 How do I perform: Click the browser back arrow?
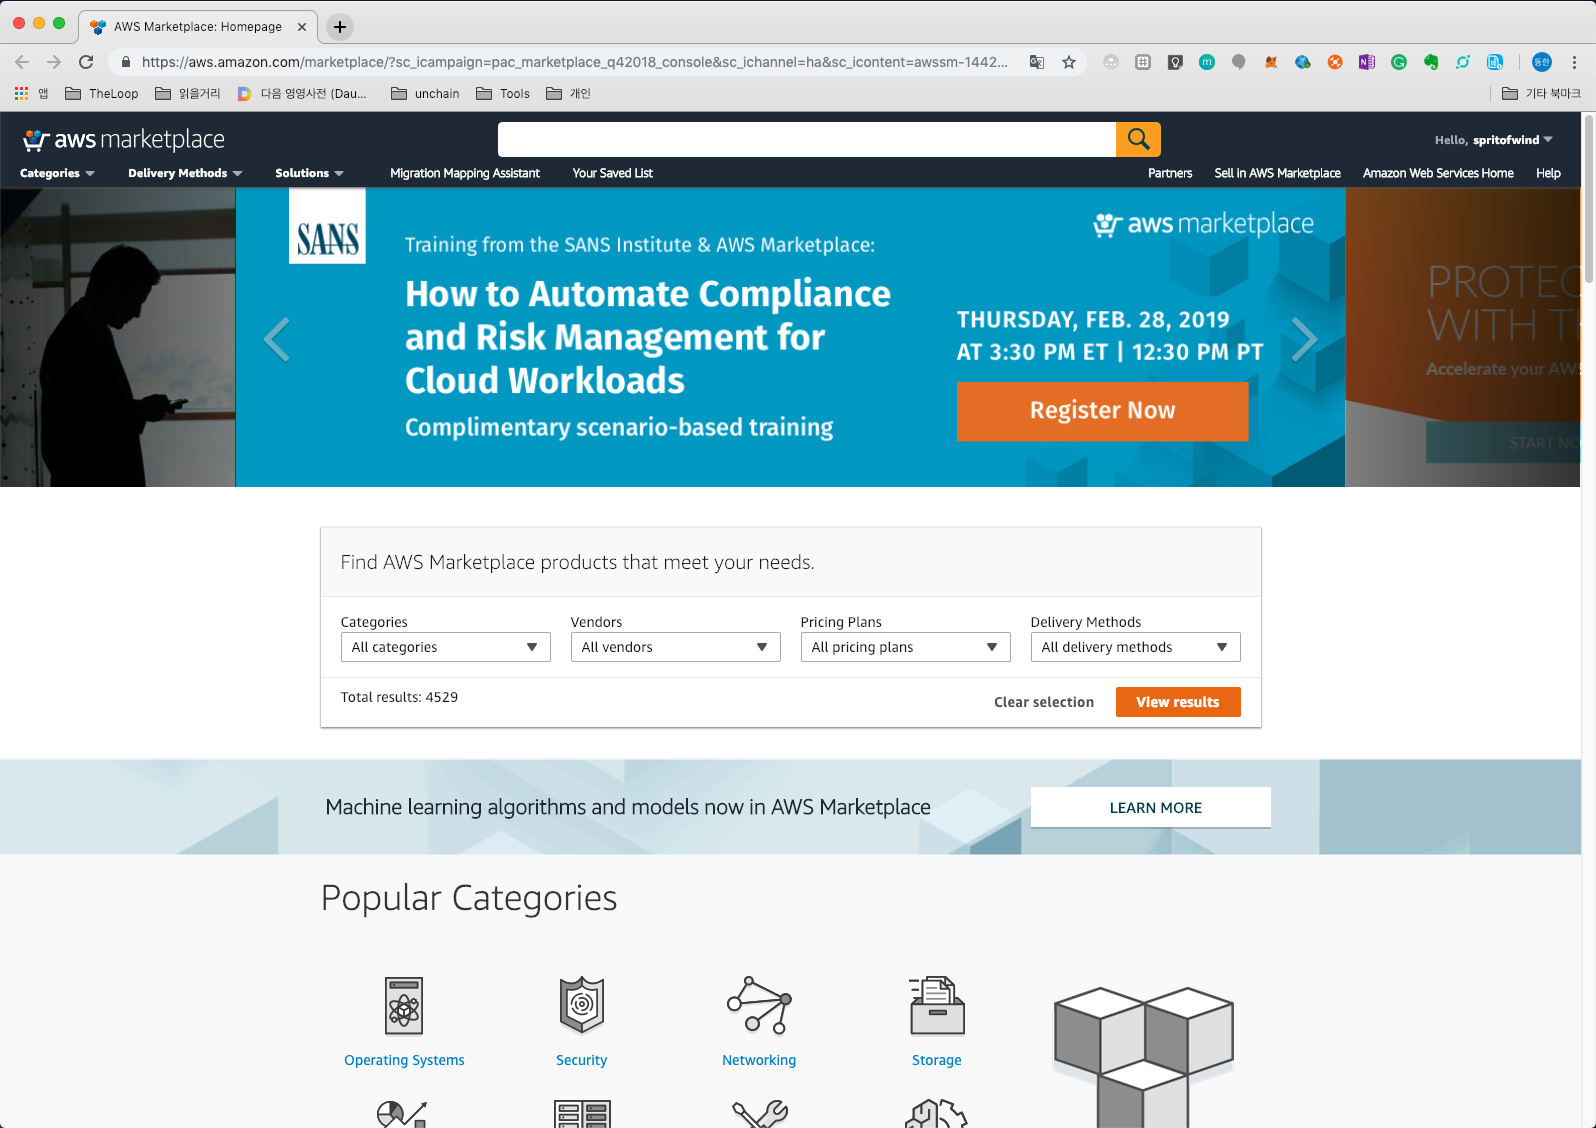(22, 62)
